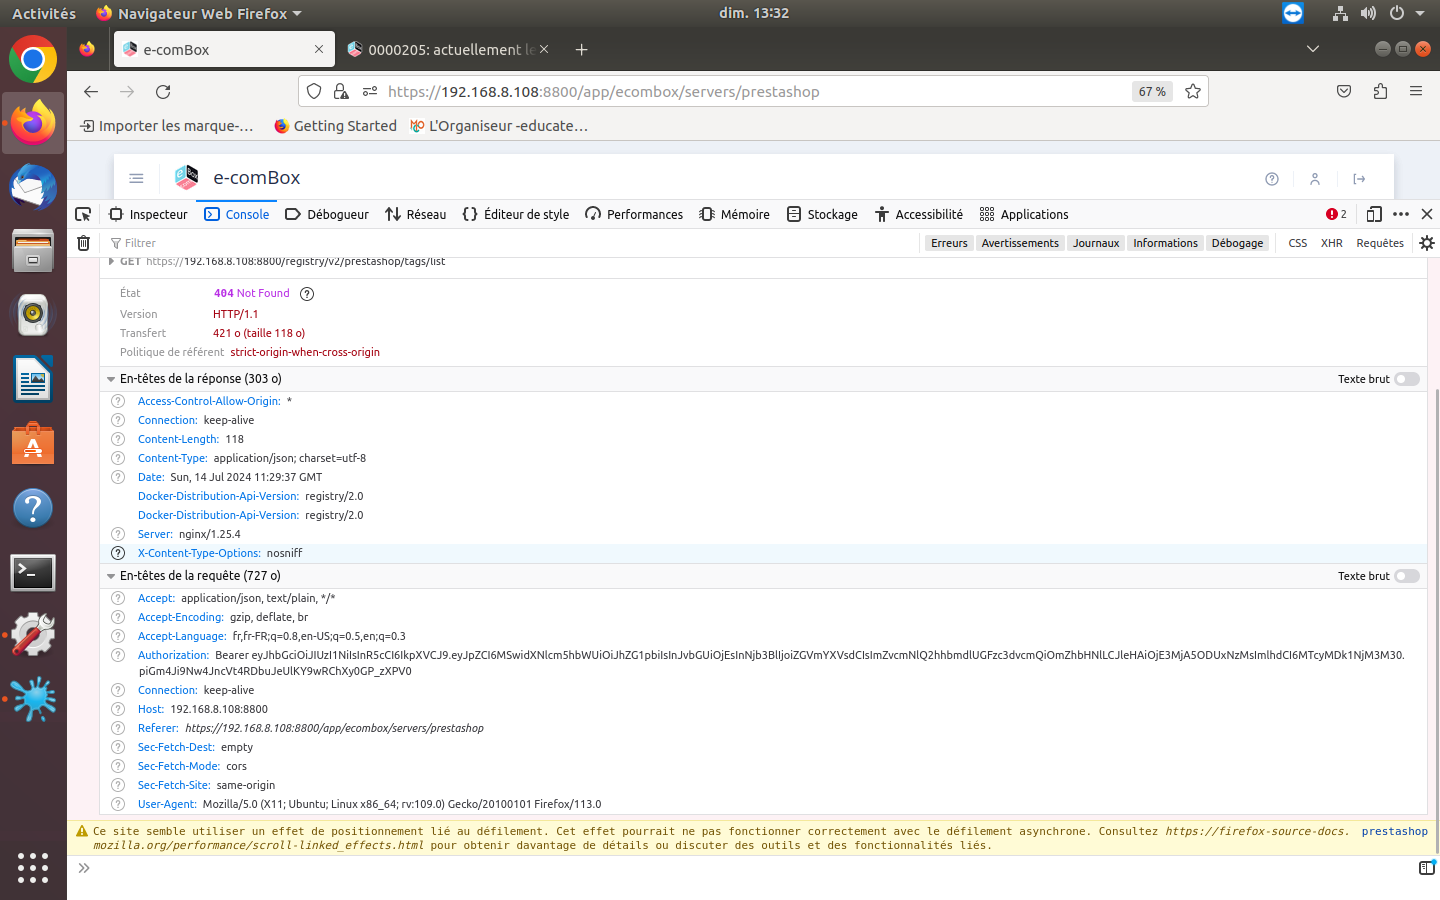Toggle the CSS filter
This screenshot has width=1440, height=900.
point(1298,243)
